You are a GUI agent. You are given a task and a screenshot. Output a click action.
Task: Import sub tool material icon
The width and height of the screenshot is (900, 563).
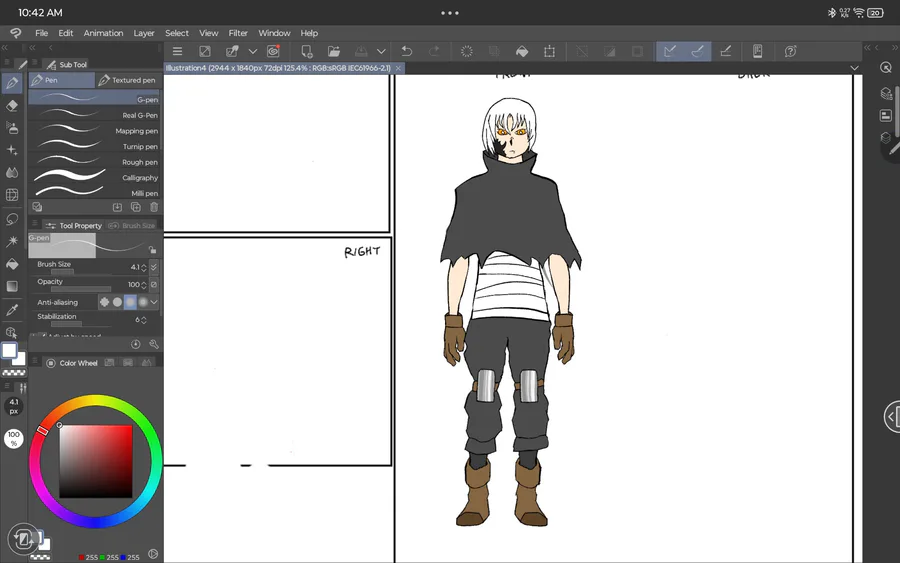[117, 207]
